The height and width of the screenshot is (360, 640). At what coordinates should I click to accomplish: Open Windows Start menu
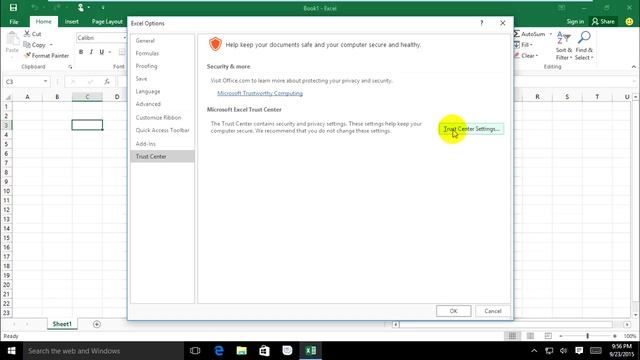click(11, 351)
